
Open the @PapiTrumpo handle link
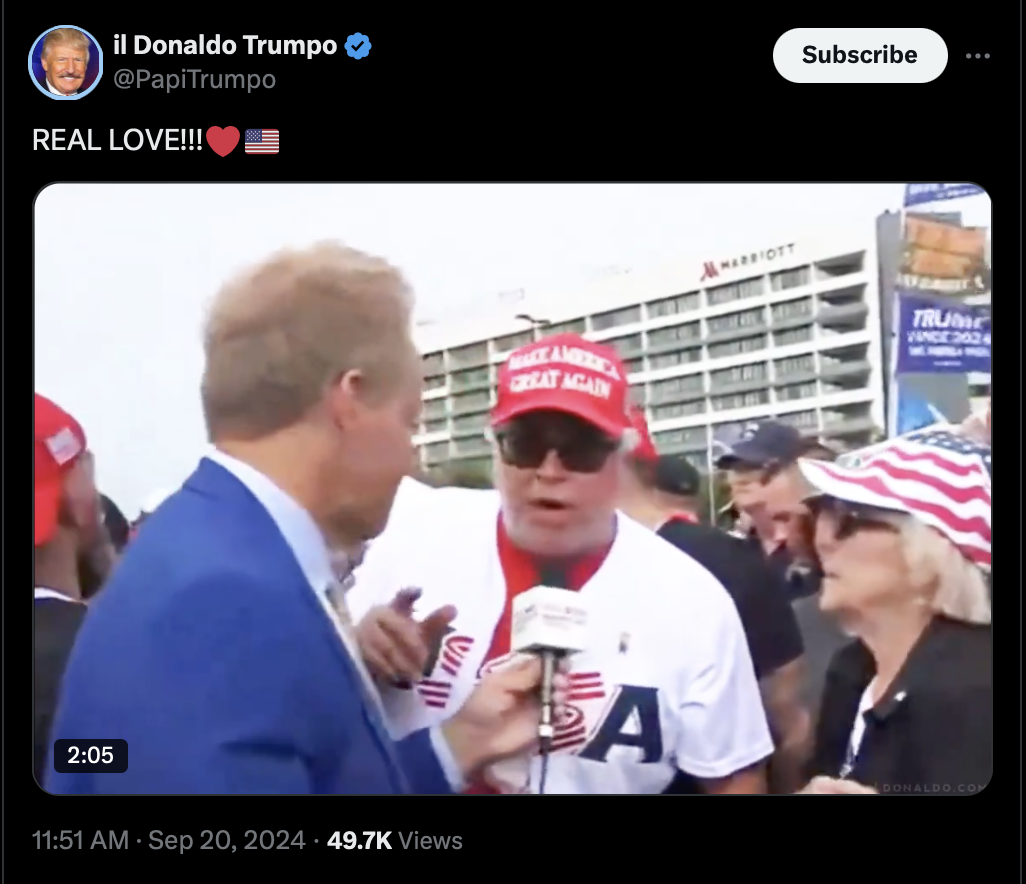tap(194, 79)
